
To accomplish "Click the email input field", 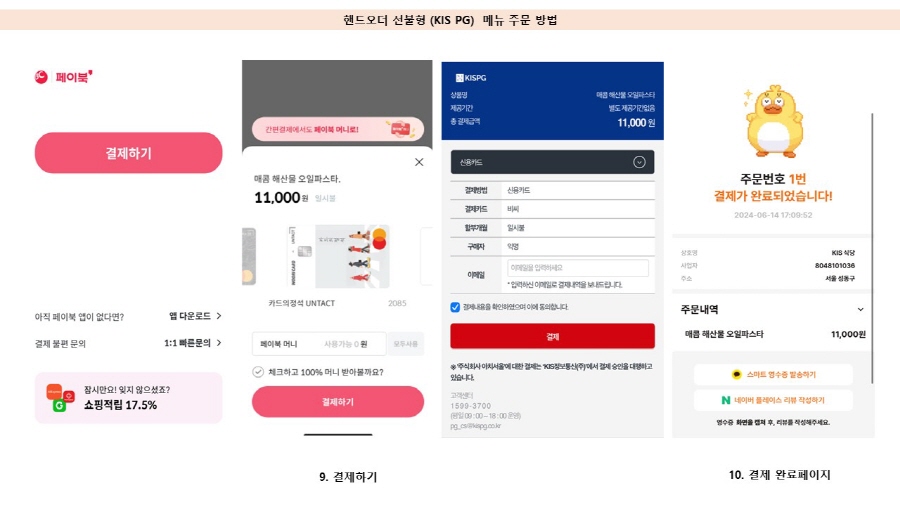I will pos(578,268).
